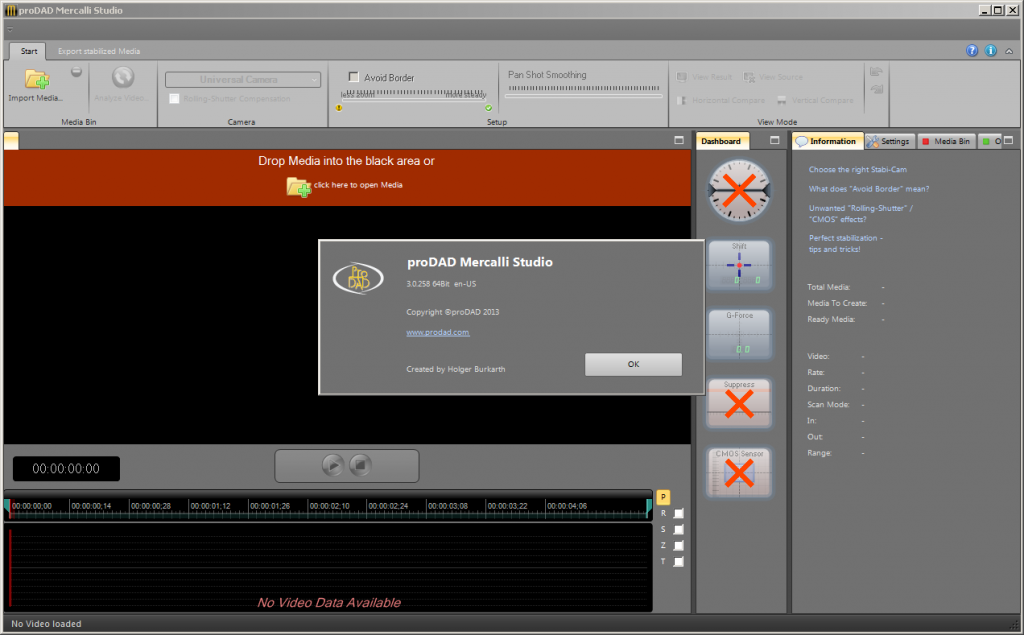Select the Information tab
Image resolution: width=1024 pixels, height=635 pixels.
point(827,141)
